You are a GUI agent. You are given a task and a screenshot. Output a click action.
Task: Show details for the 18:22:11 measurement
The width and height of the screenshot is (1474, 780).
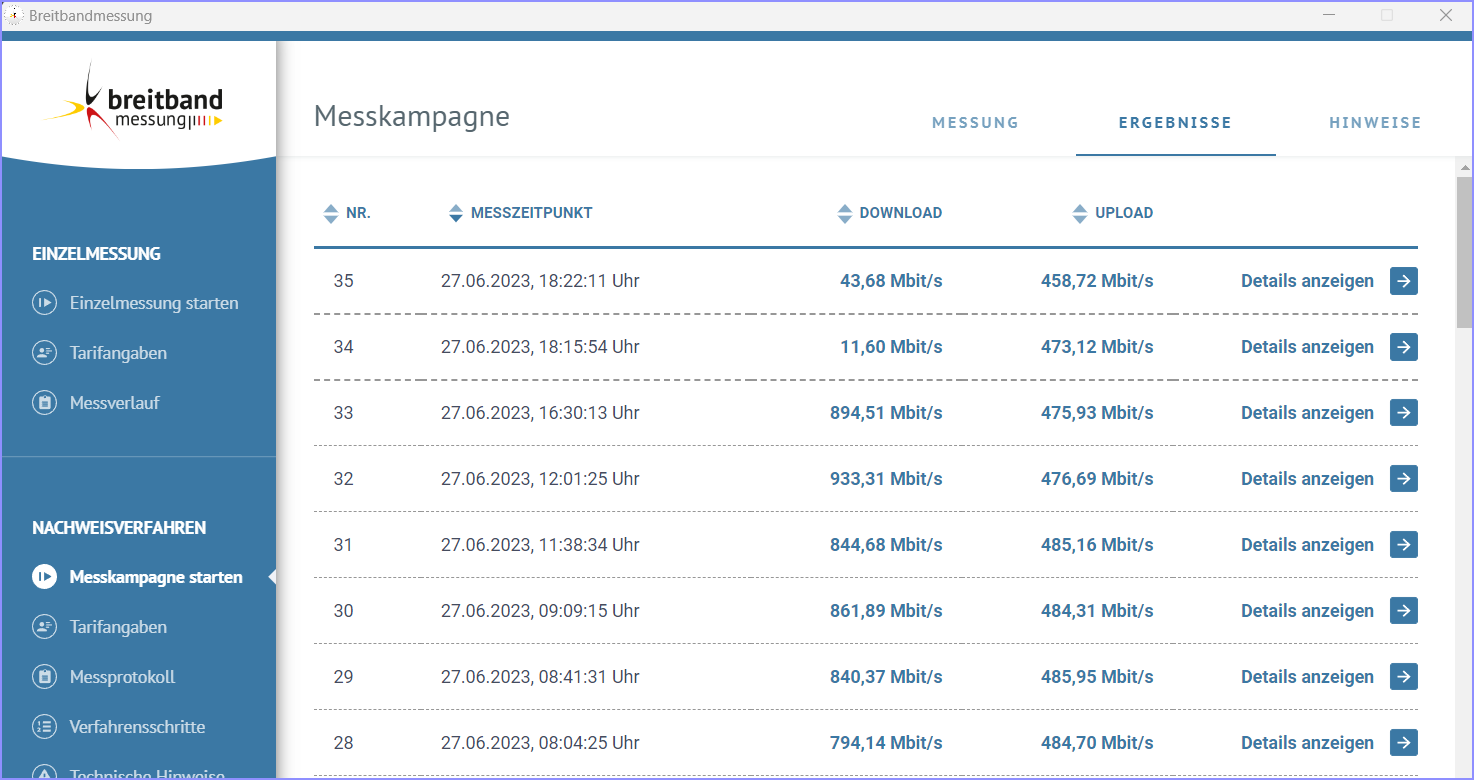pos(1307,281)
